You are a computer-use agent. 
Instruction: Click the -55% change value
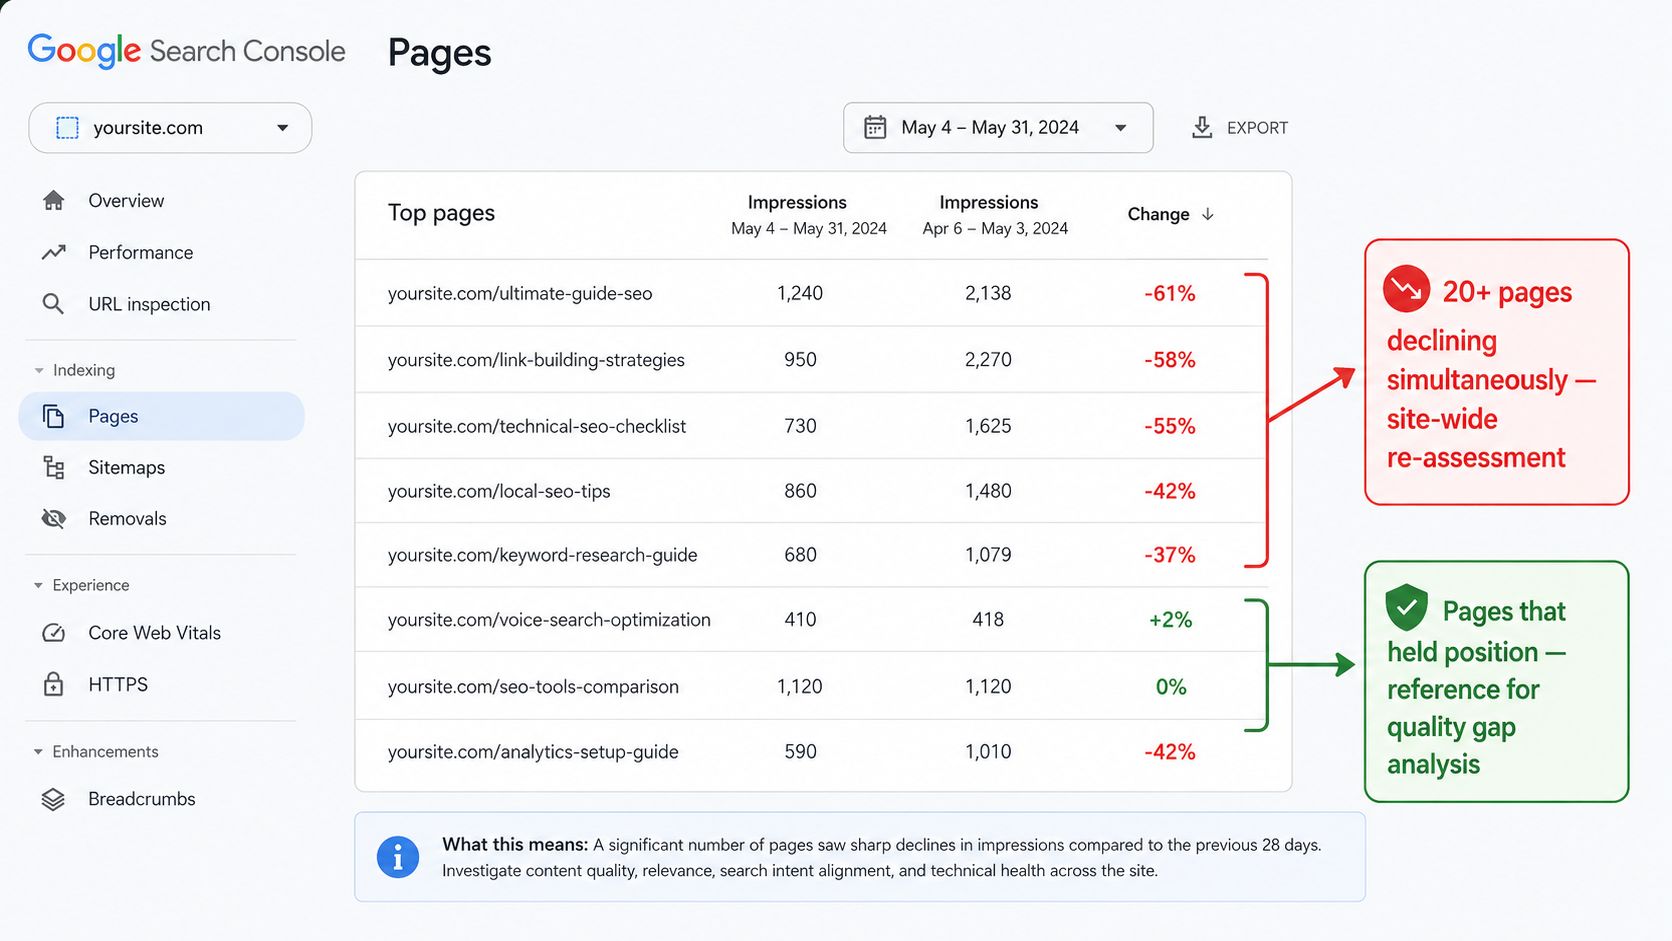pyautogui.click(x=1170, y=426)
